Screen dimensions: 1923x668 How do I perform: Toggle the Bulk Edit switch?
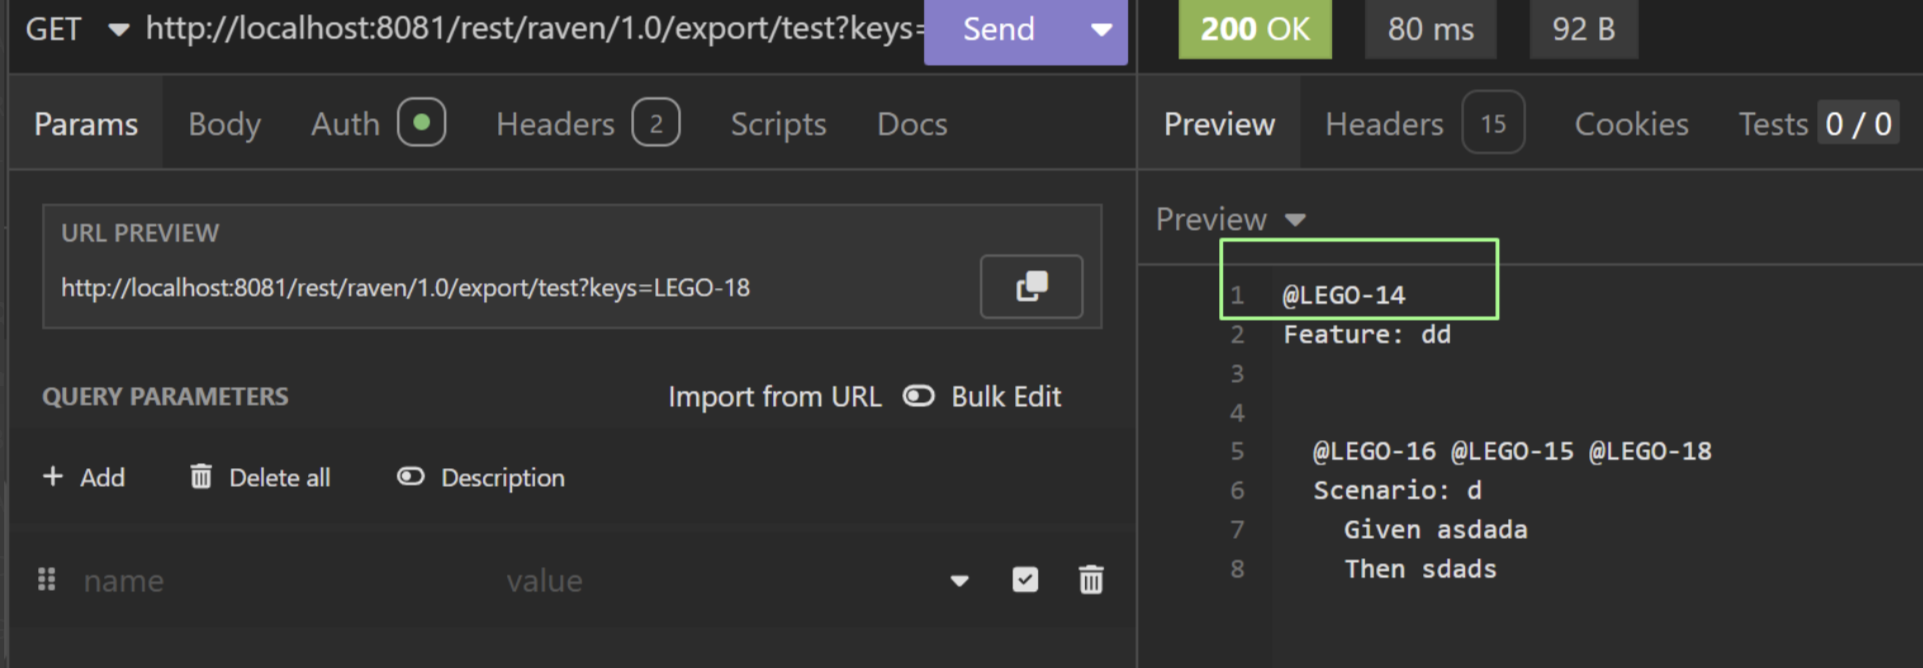pos(919,397)
